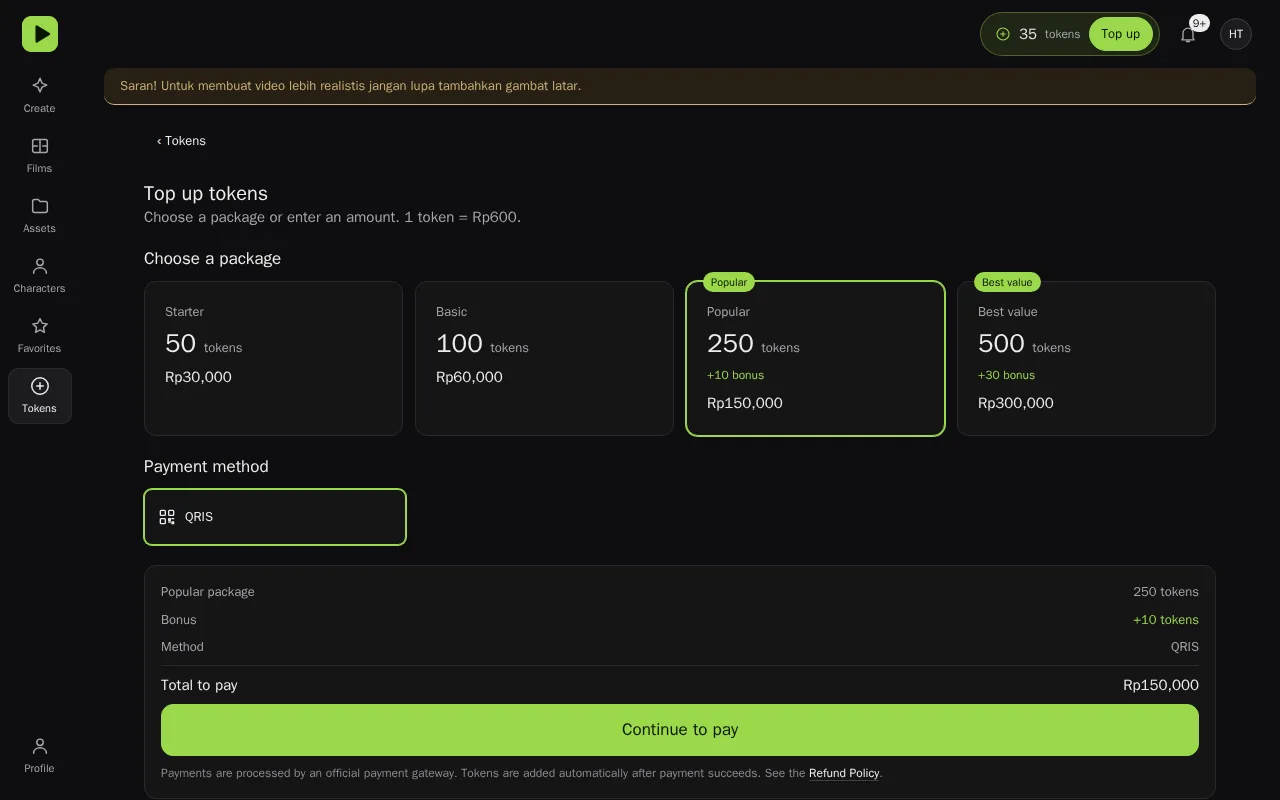This screenshot has width=1280, height=800.
Task: Click the Best value green badge
Action: (1007, 282)
